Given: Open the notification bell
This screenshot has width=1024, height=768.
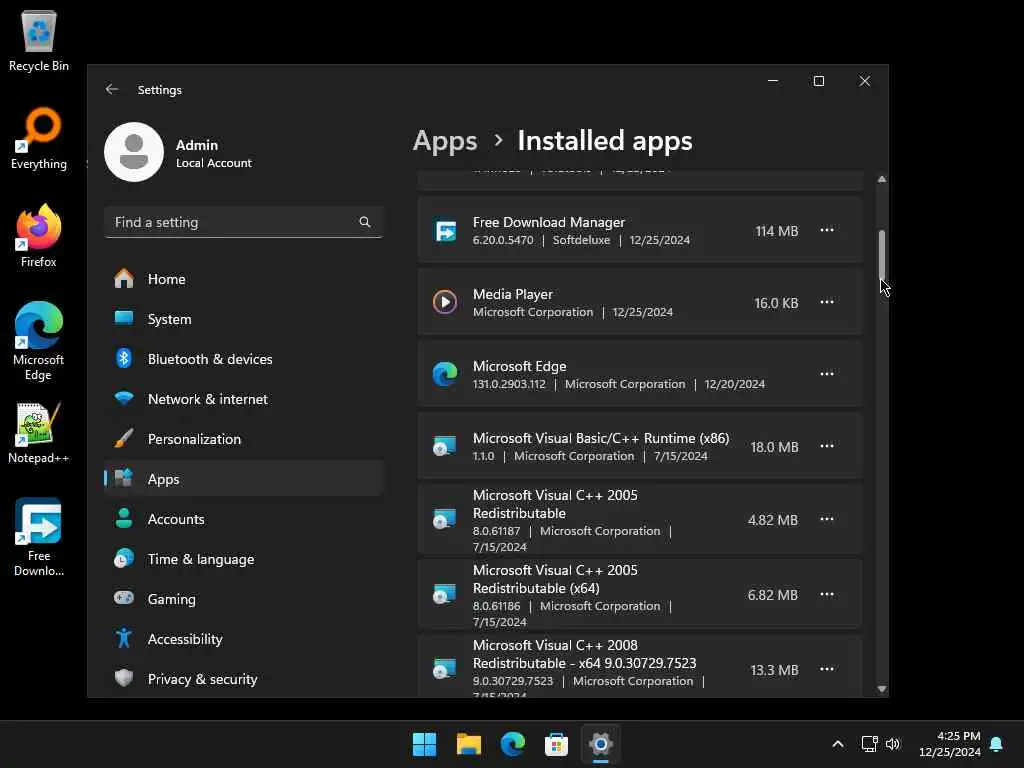Looking at the screenshot, I should [996, 744].
